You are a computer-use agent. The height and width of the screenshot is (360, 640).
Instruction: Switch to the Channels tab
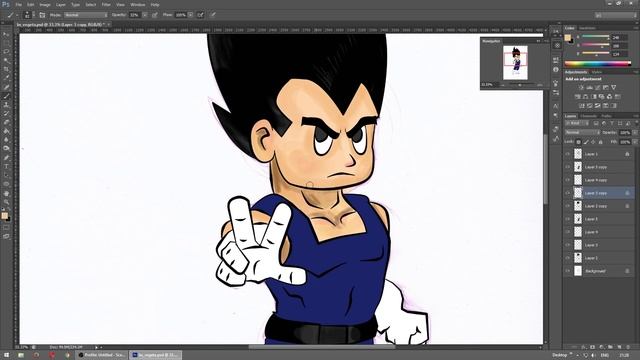tap(588, 116)
